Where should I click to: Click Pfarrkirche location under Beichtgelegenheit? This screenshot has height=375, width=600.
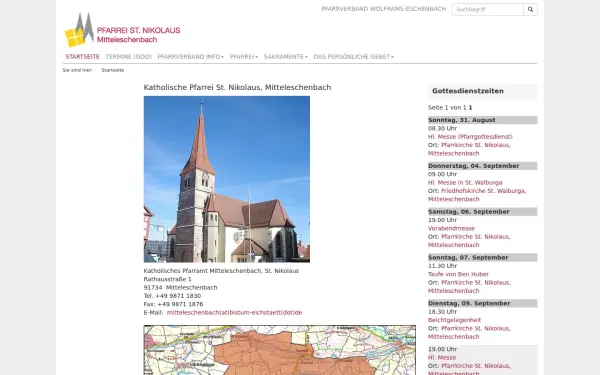pyautogui.click(x=469, y=333)
